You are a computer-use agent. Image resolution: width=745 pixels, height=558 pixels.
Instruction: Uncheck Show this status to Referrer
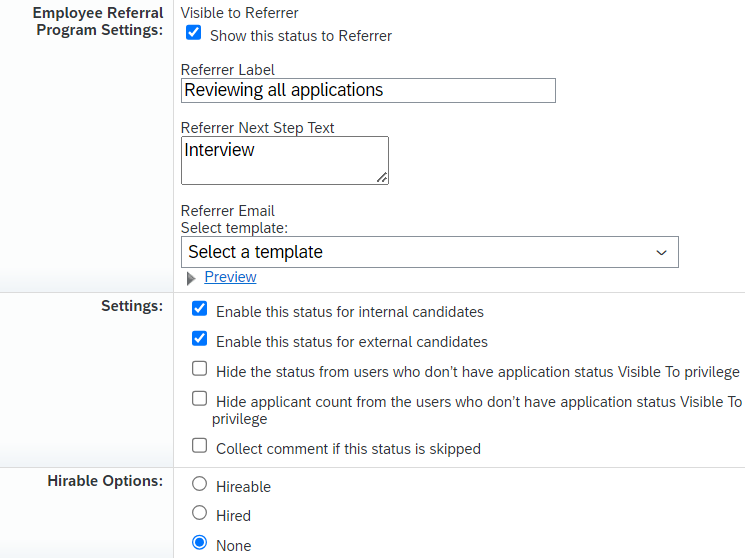pyautogui.click(x=194, y=34)
